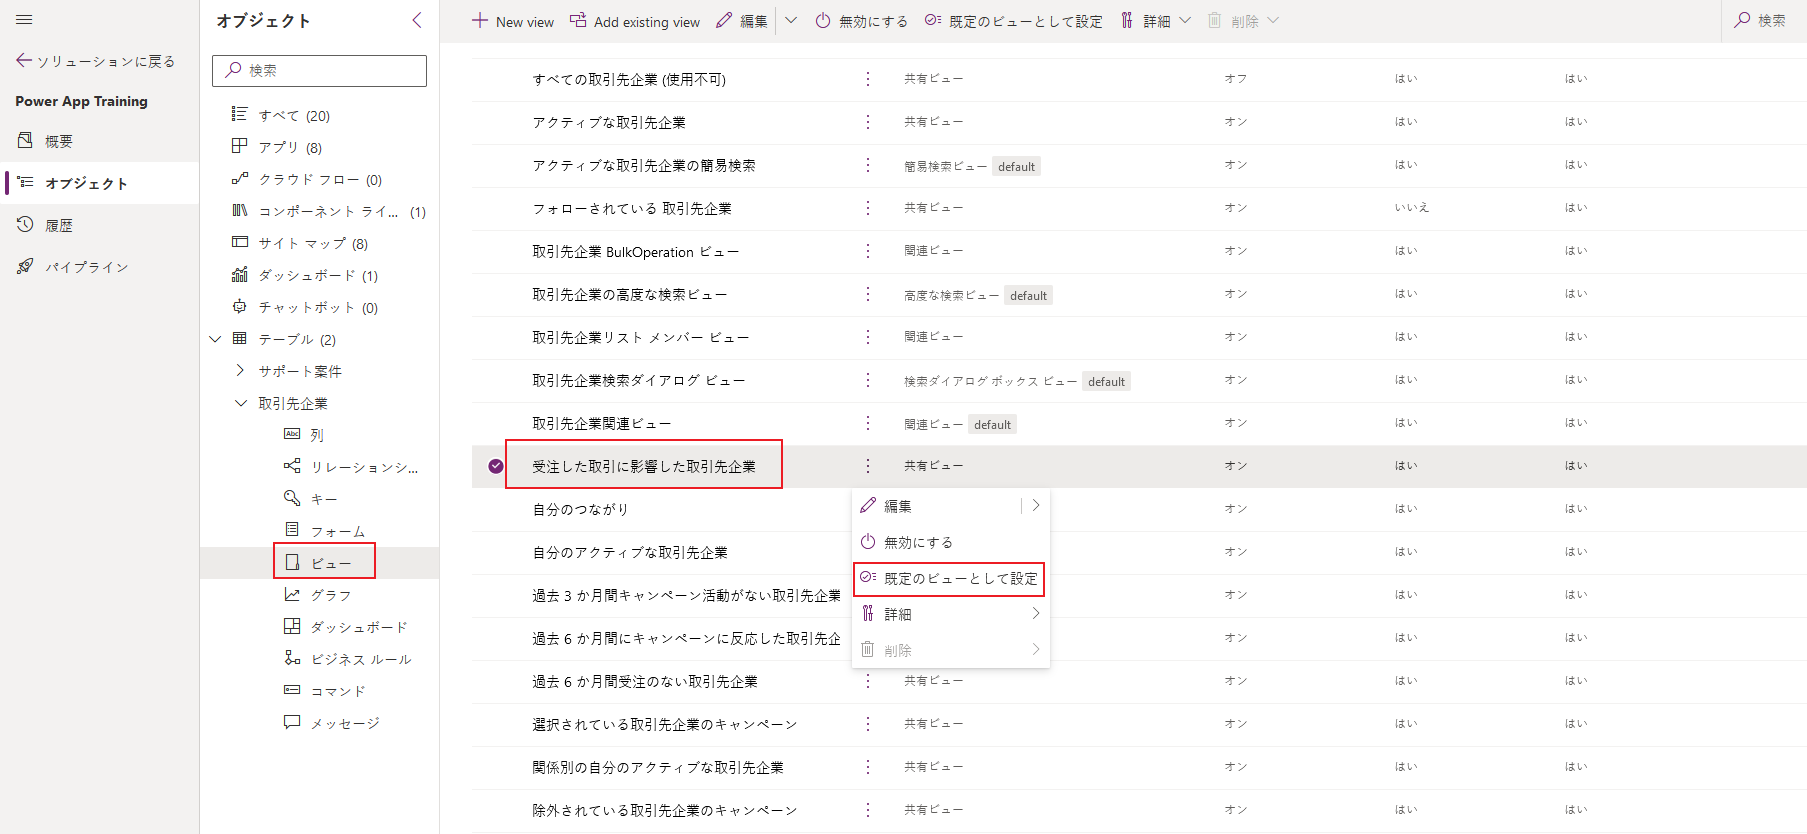Image resolution: width=1807 pixels, height=834 pixels.
Task: Open more options for 取引先企業リスト メンバー ビュー
Action: [x=867, y=337]
